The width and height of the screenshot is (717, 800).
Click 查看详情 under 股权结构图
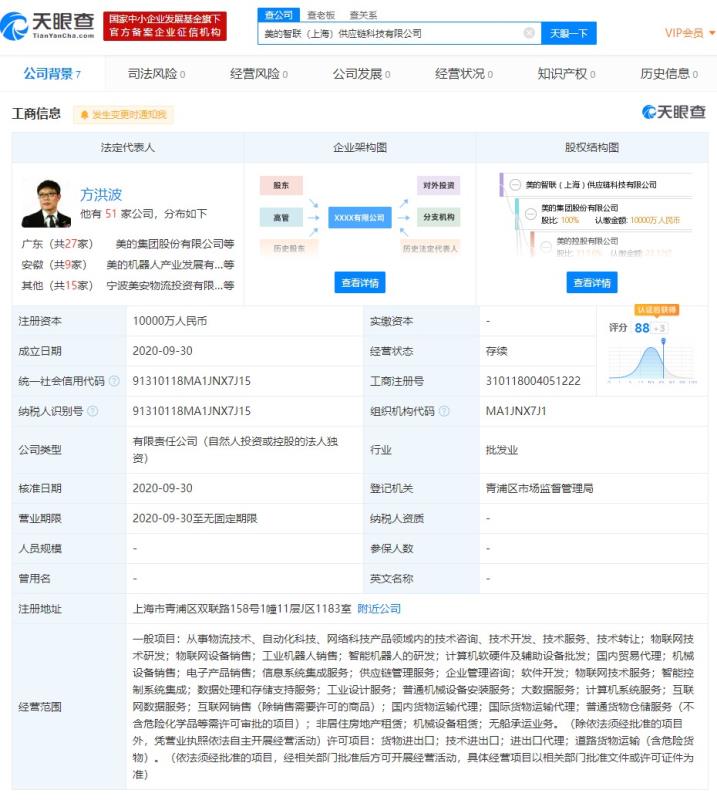(x=592, y=283)
